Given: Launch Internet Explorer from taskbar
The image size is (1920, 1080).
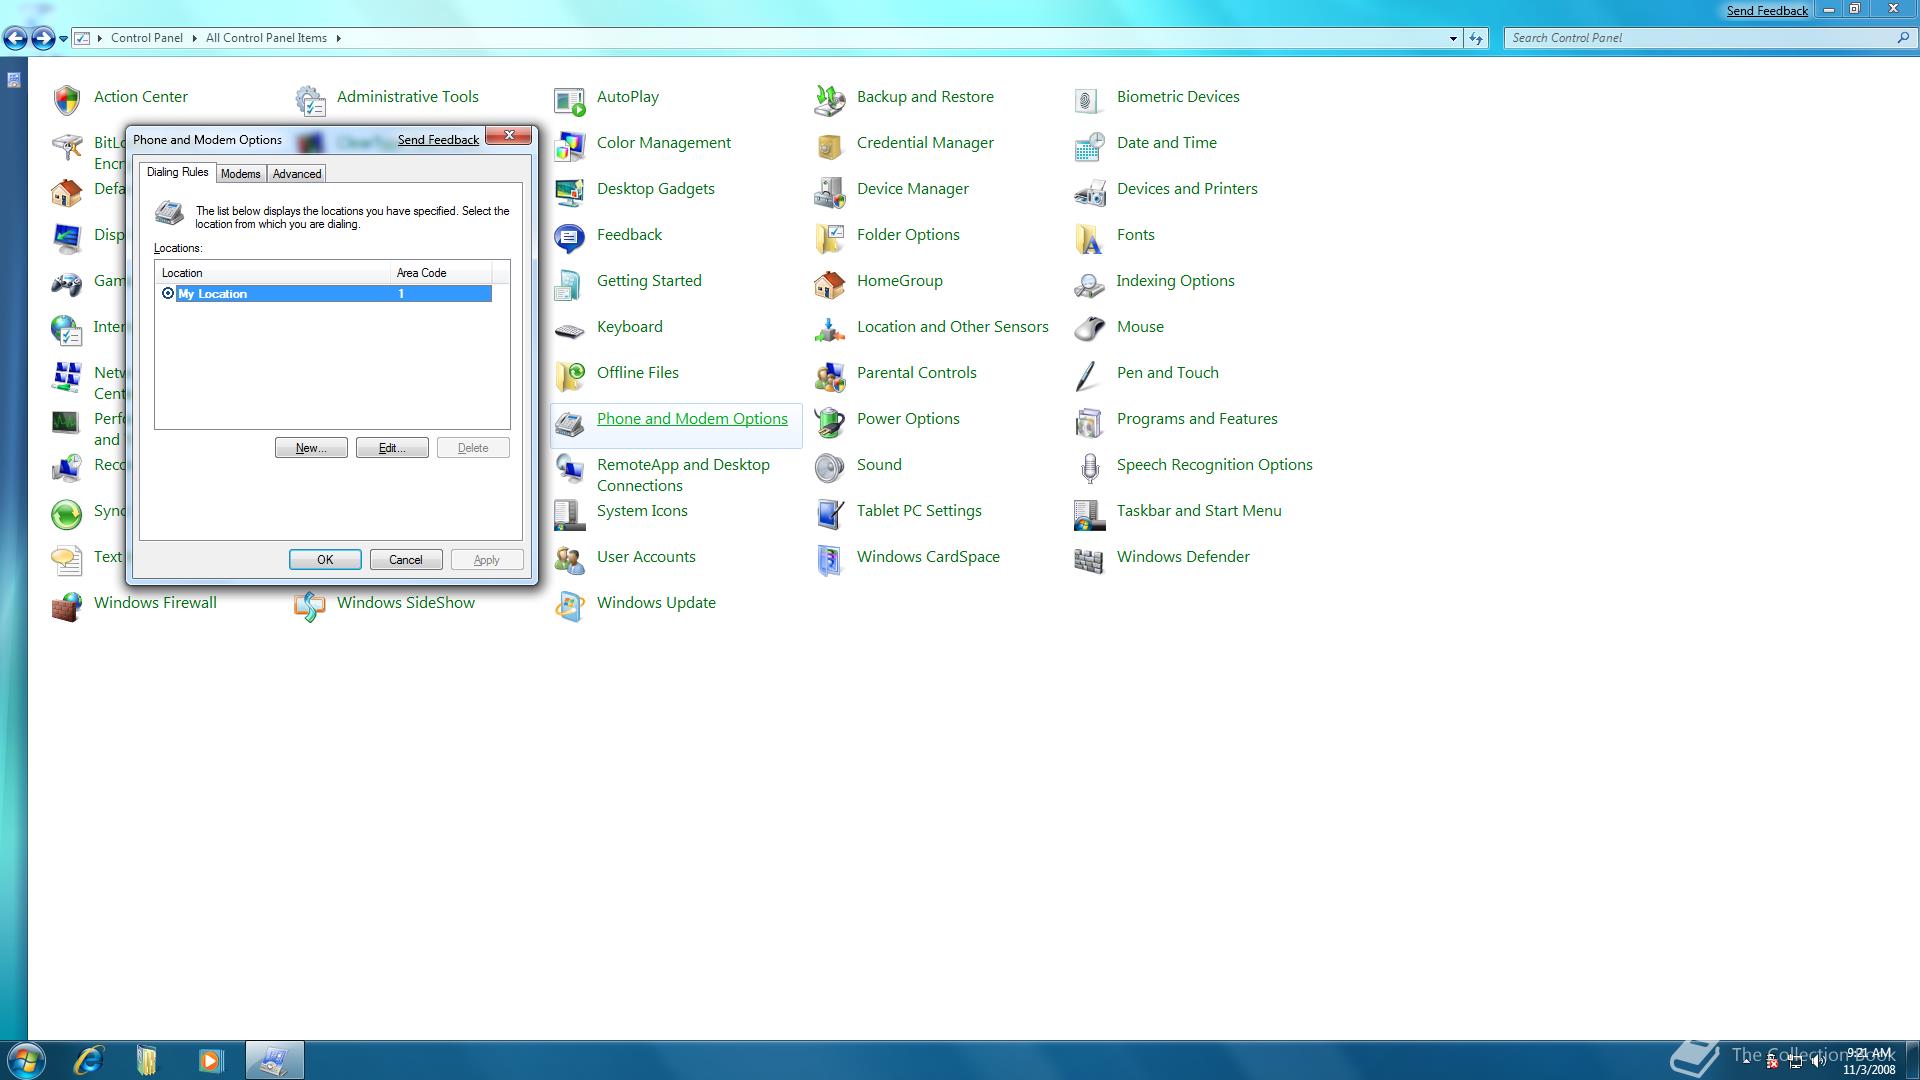Looking at the screenshot, I should [89, 1060].
